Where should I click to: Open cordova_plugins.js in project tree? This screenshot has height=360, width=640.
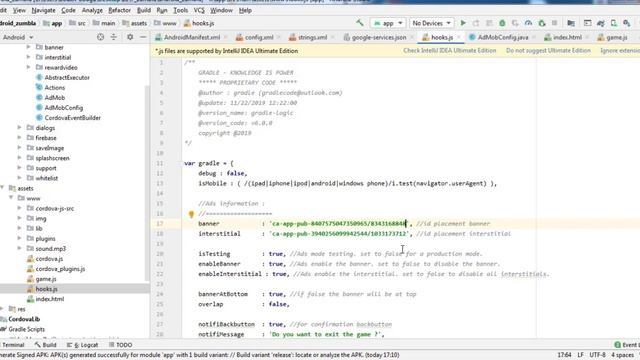click(x=56, y=269)
